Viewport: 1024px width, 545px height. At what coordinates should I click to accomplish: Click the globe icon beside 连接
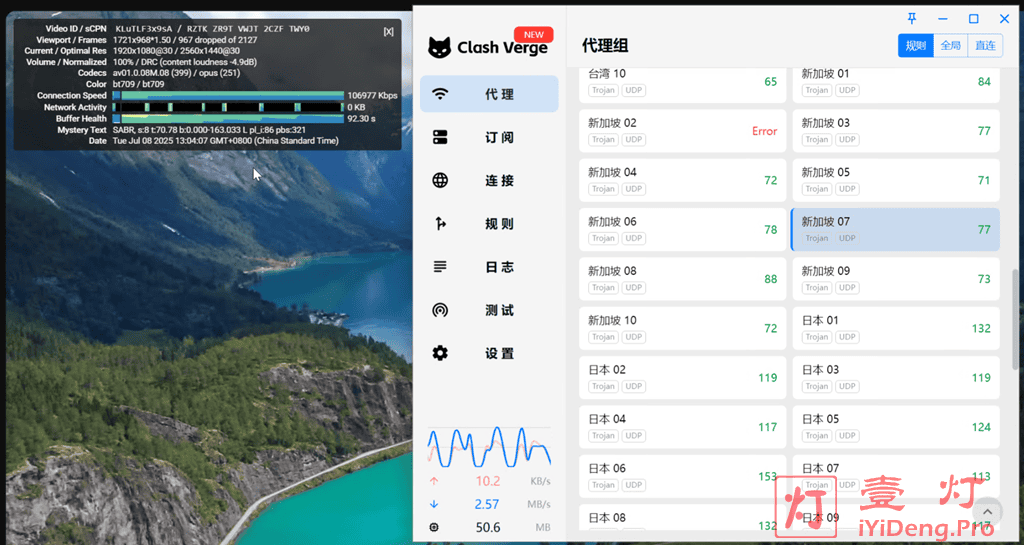(x=440, y=181)
